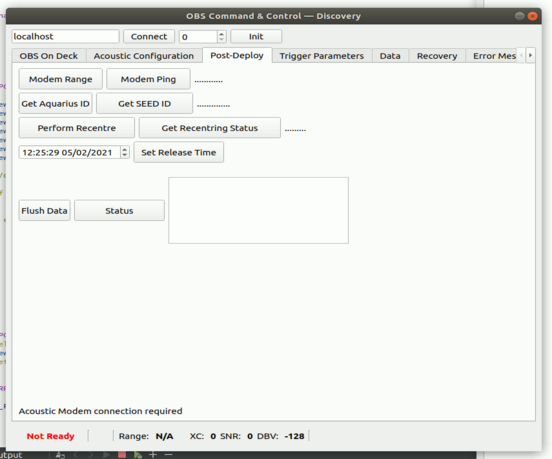Increase the modem ID spinbox value
This screenshot has width=552, height=459.
point(221,34)
